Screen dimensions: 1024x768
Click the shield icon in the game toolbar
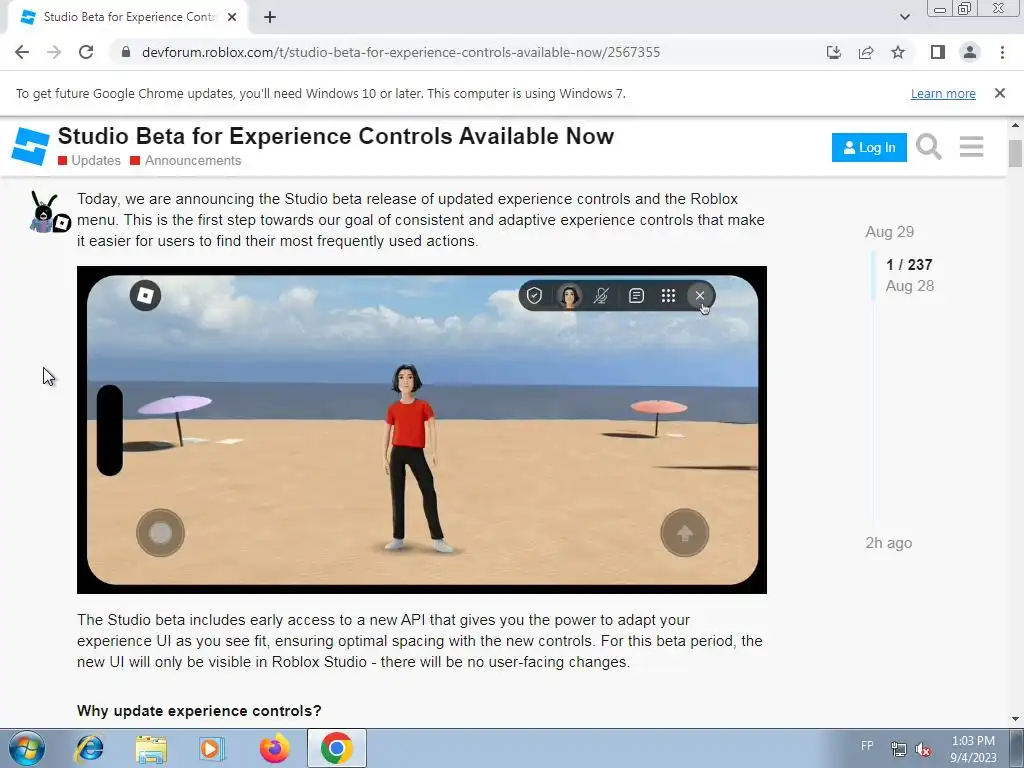(534, 296)
